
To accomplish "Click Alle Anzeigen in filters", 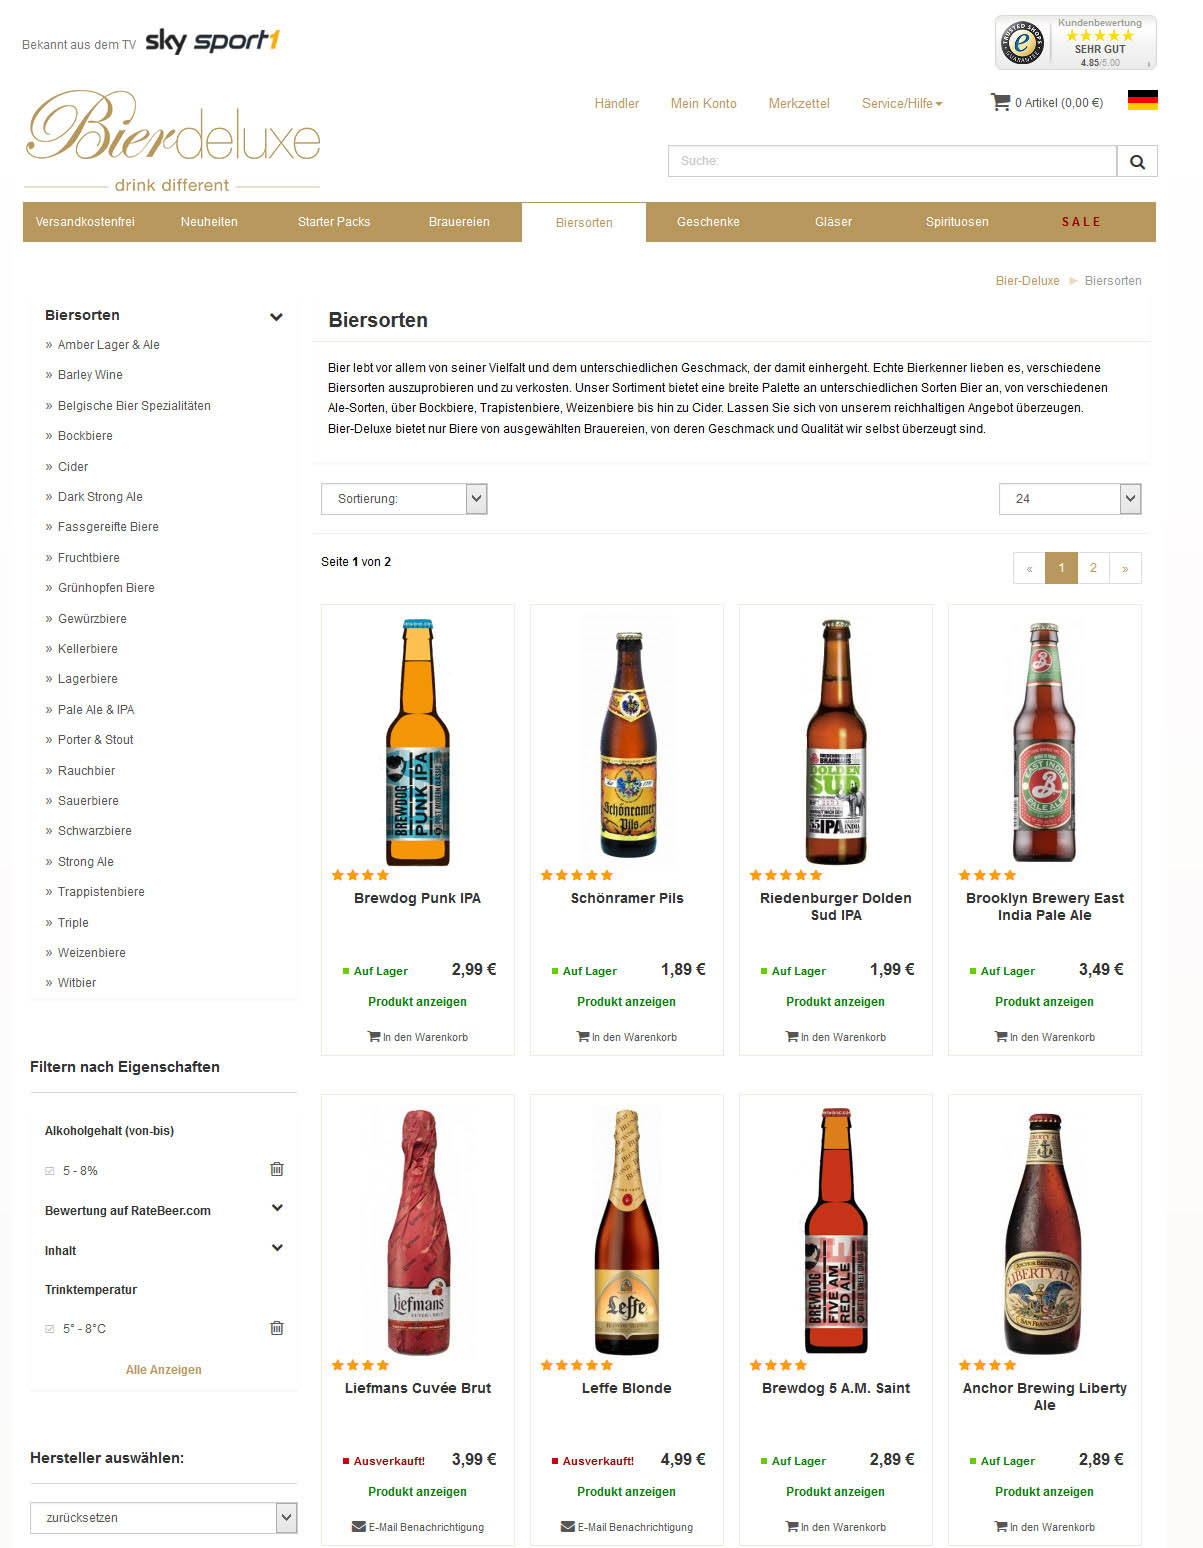I will pos(164,1370).
